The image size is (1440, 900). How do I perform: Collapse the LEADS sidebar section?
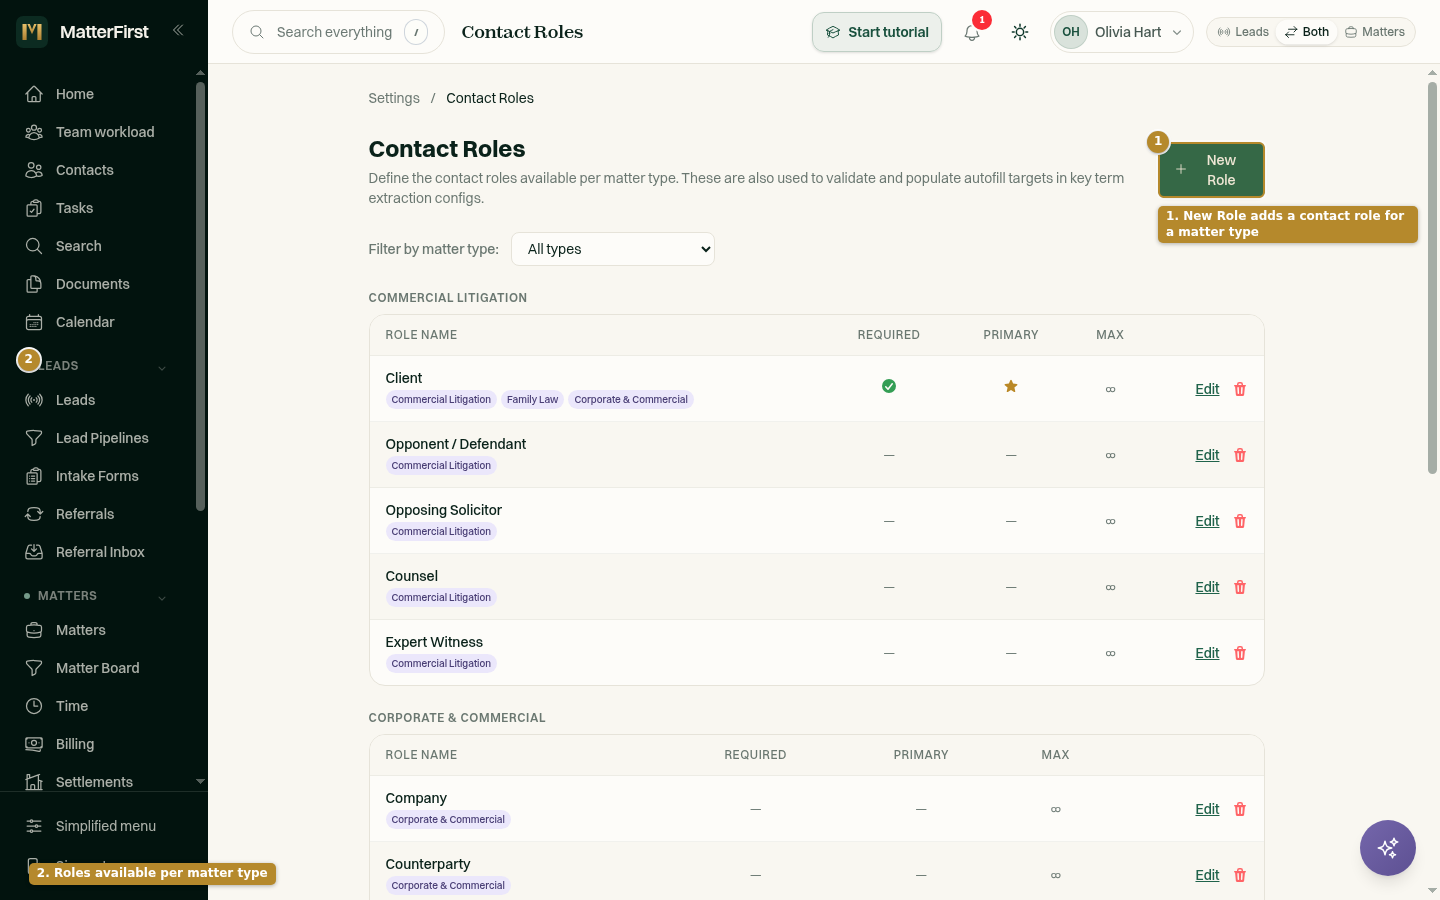point(162,367)
